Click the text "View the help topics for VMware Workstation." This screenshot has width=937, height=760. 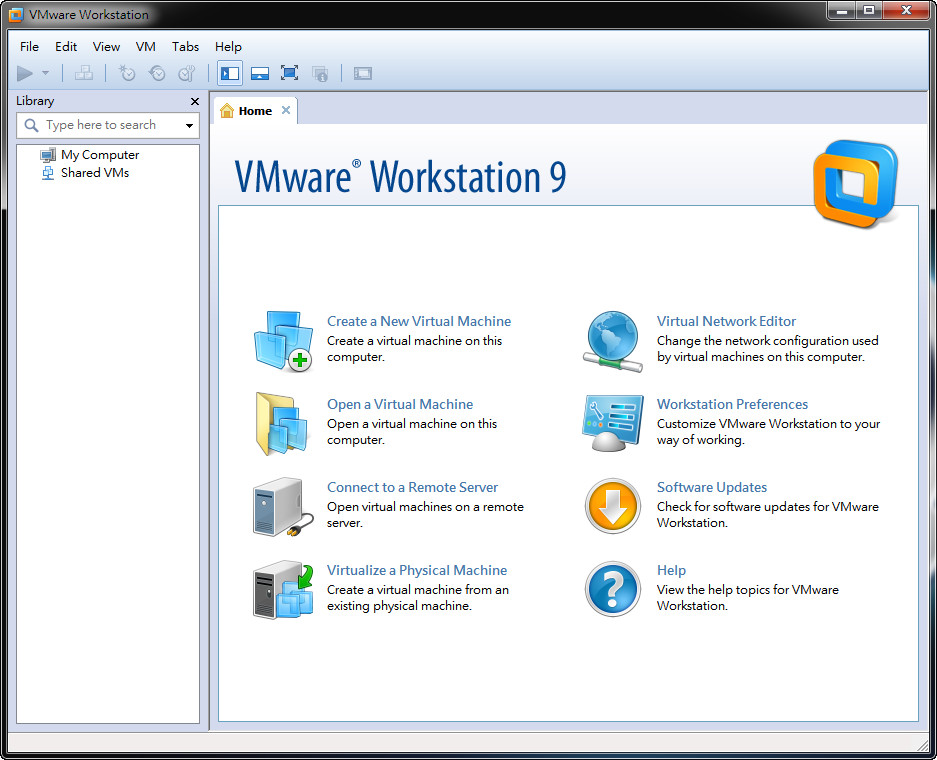[748, 598]
